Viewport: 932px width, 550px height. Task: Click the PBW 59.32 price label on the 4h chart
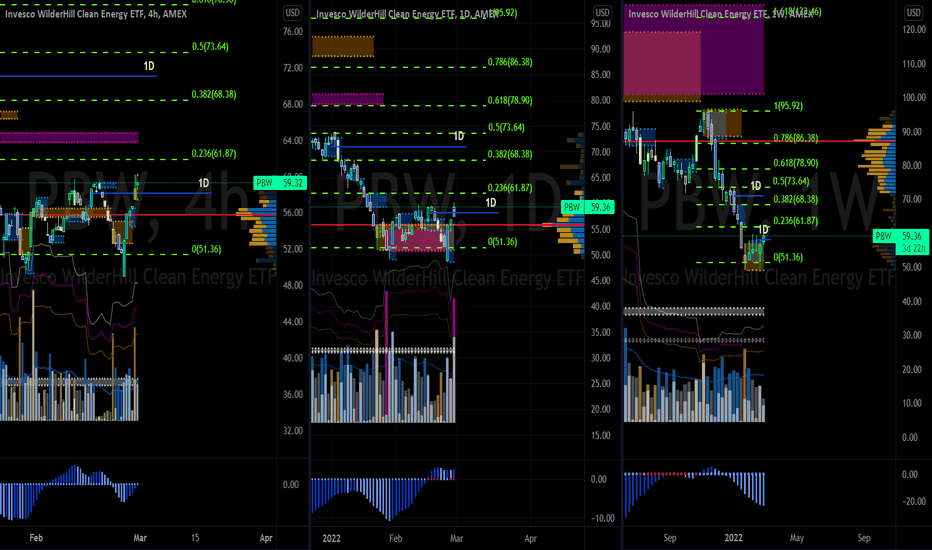pyautogui.click(x=279, y=183)
